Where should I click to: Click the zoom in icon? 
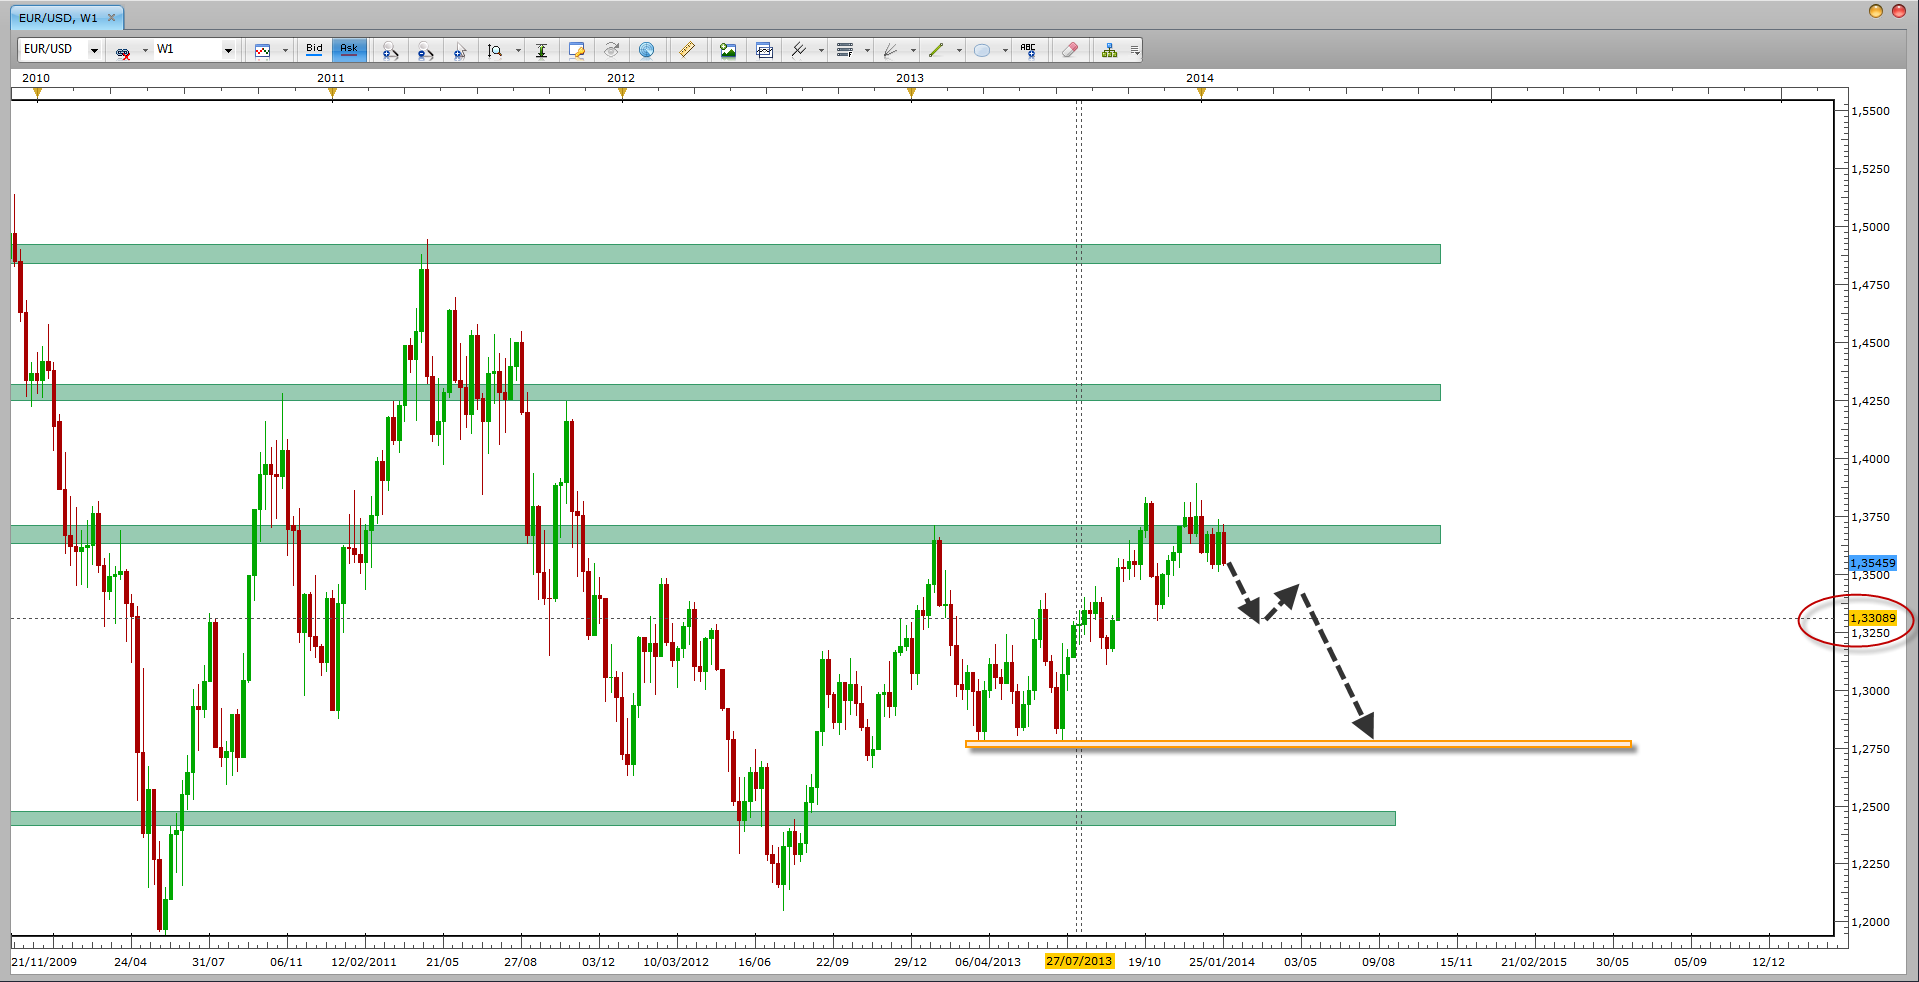390,51
